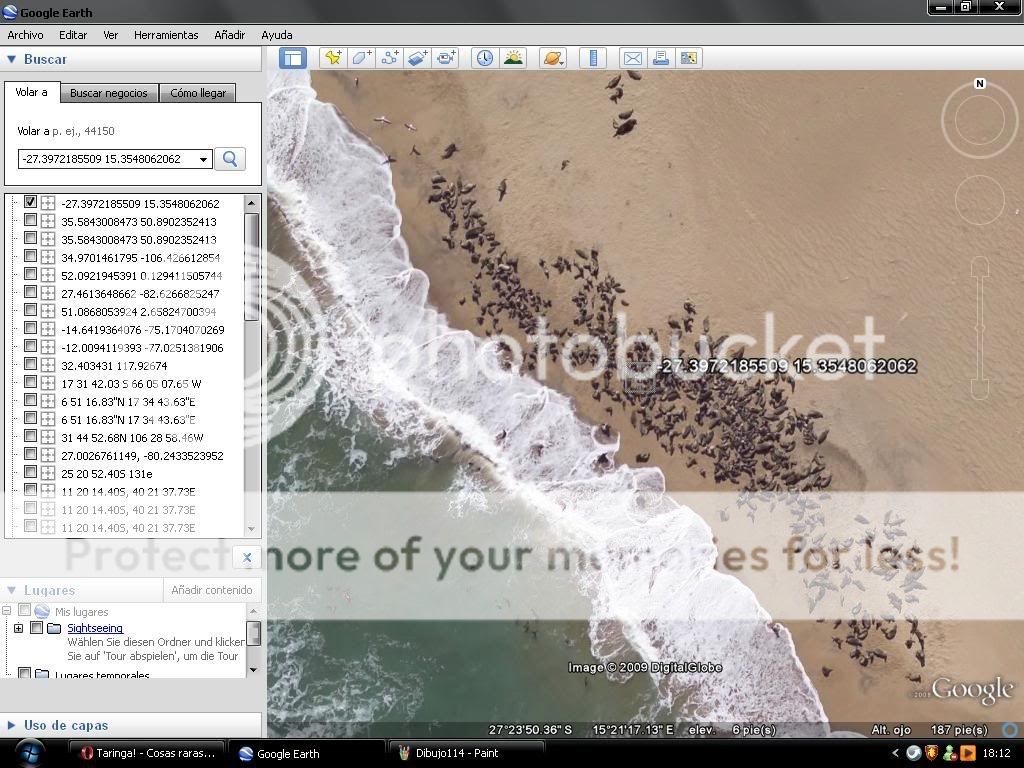Click the N north indicator on the compass
The width and height of the screenshot is (1024, 768).
pyautogui.click(x=980, y=84)
